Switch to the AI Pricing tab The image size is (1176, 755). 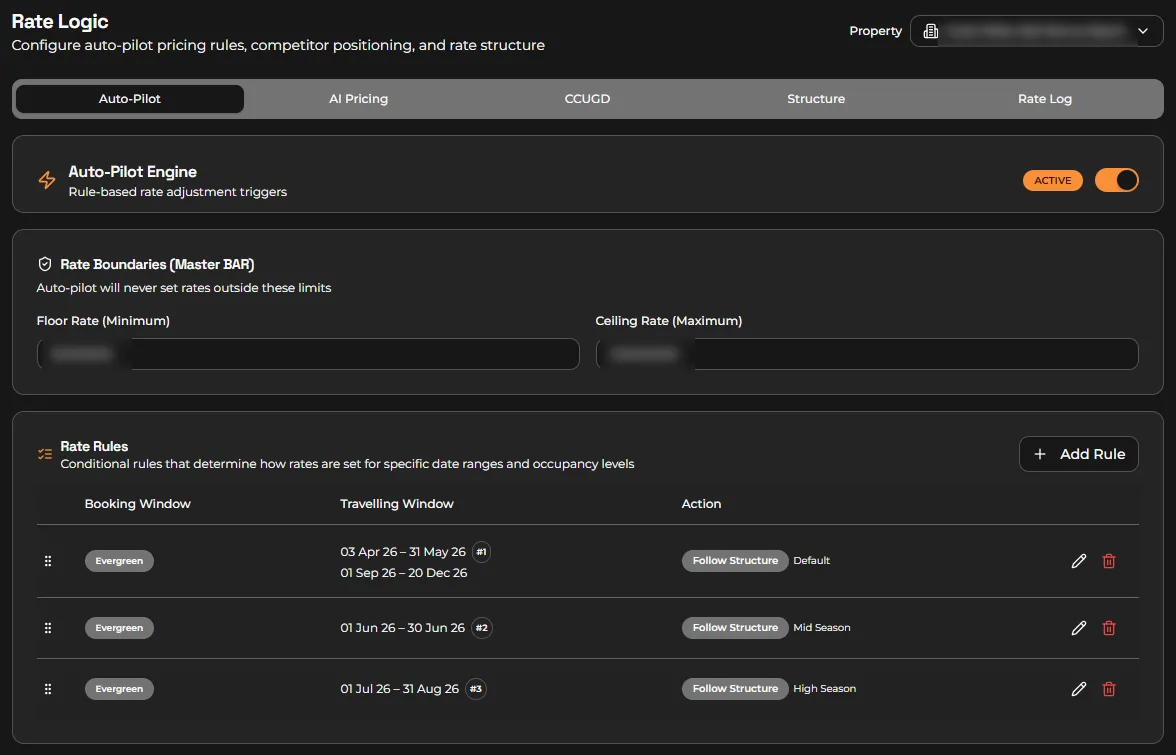(358, 99)
